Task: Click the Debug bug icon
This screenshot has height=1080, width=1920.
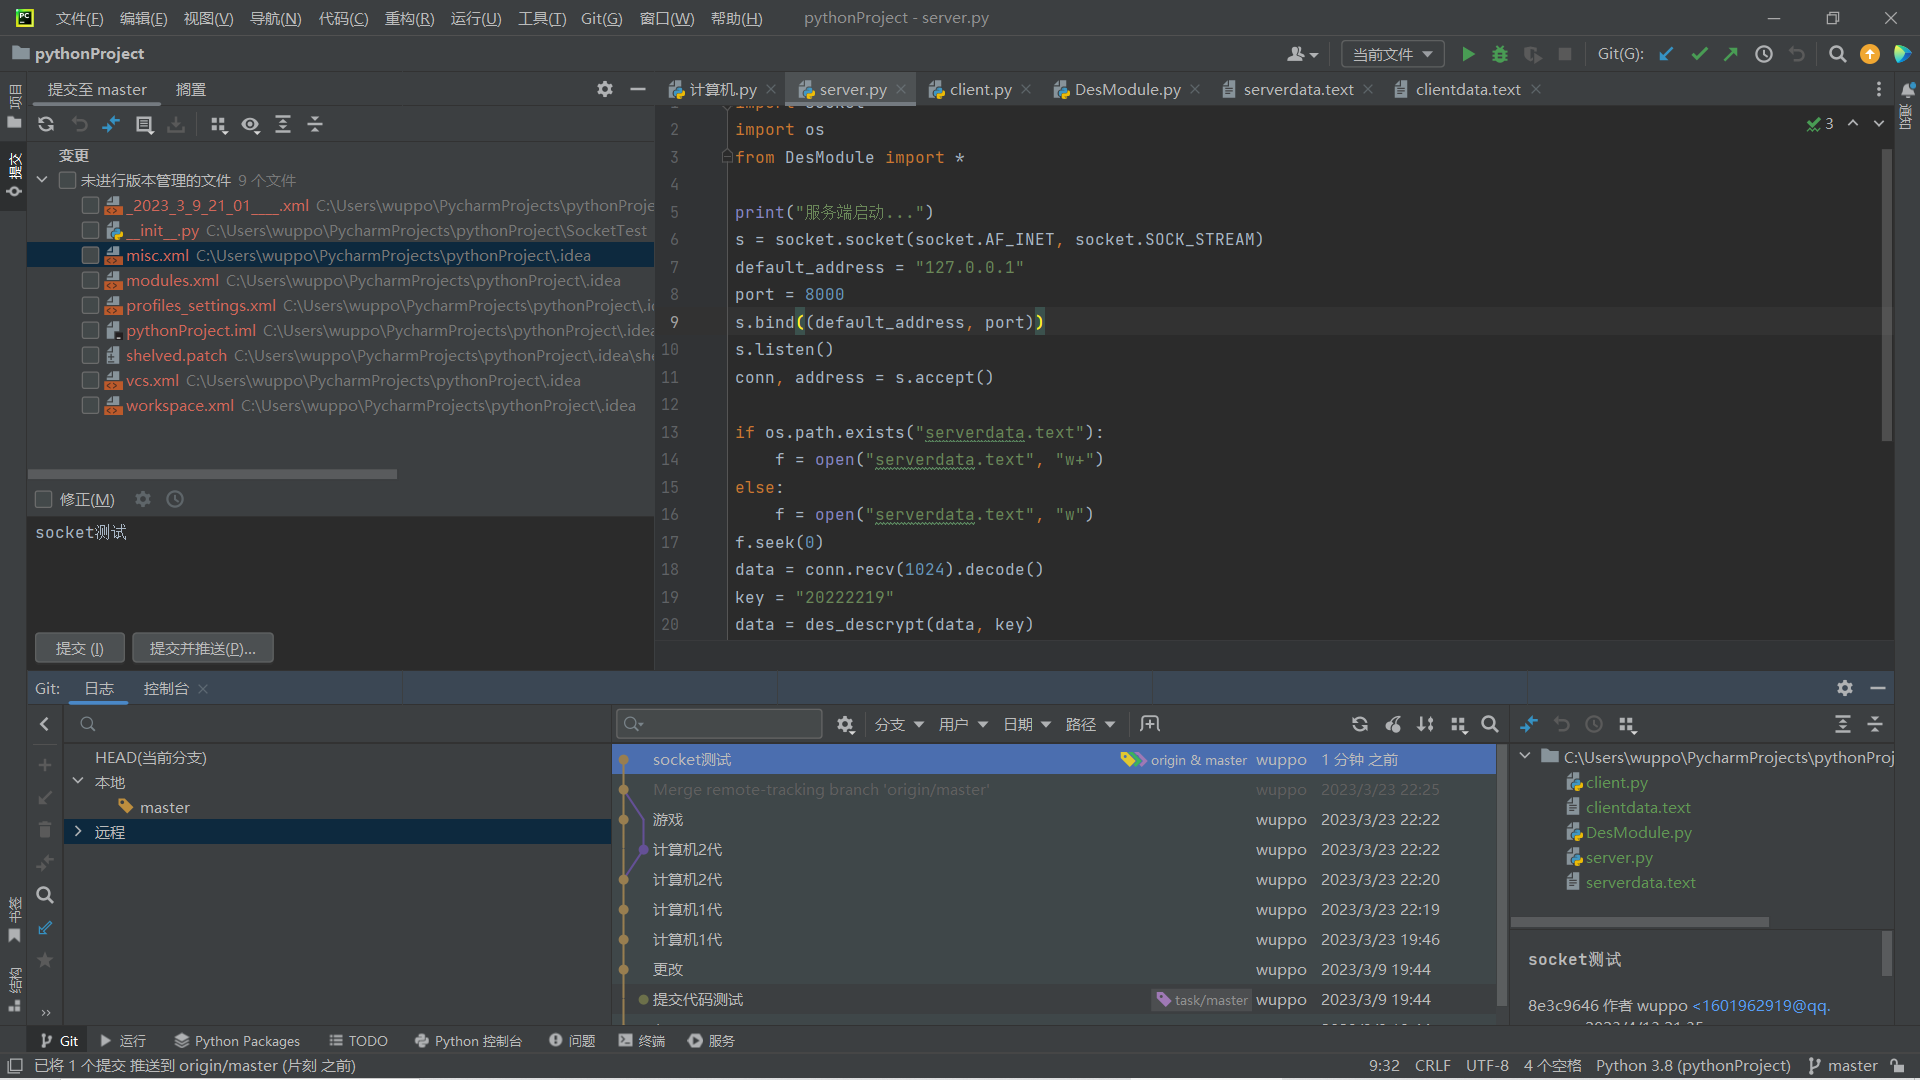Action: [1500, 54]
